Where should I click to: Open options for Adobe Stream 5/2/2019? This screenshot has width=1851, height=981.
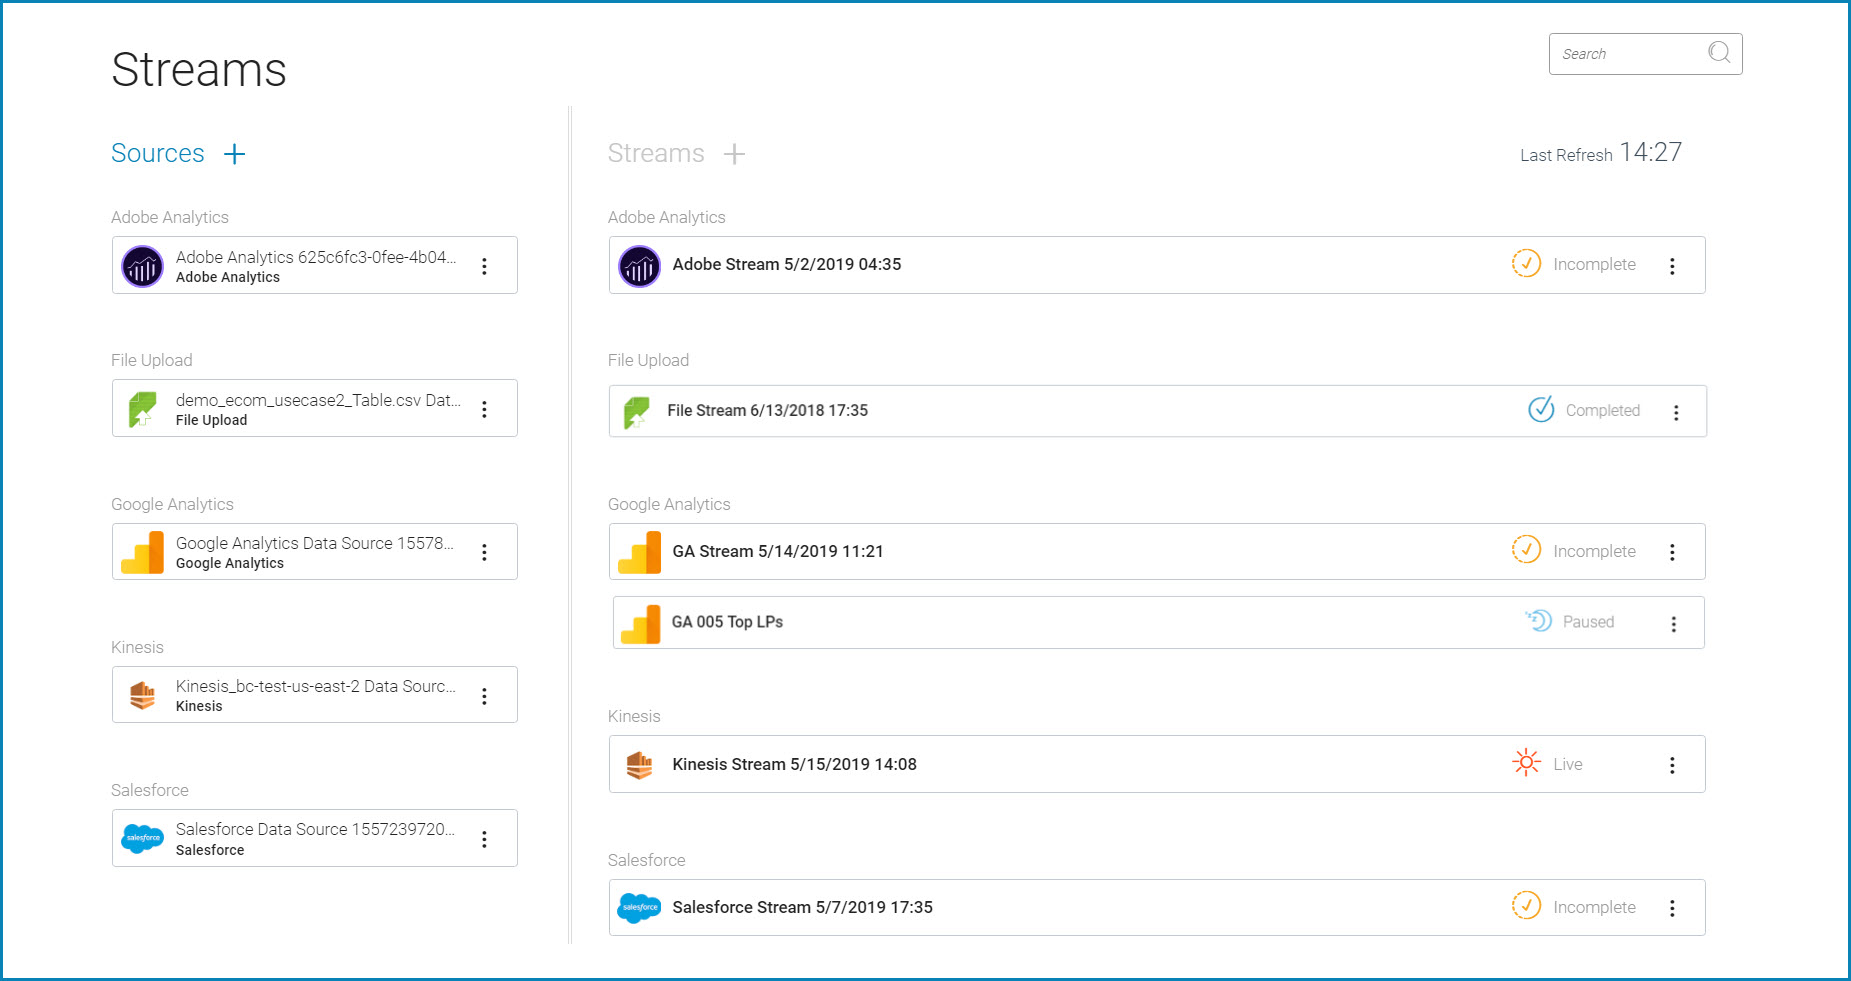click(1672, 266)
